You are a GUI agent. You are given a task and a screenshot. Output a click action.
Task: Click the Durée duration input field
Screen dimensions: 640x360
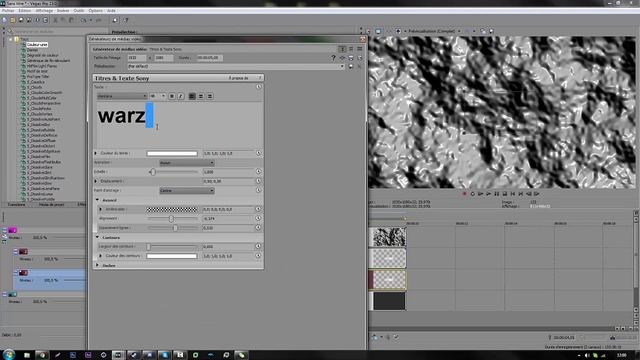(210, 58)
